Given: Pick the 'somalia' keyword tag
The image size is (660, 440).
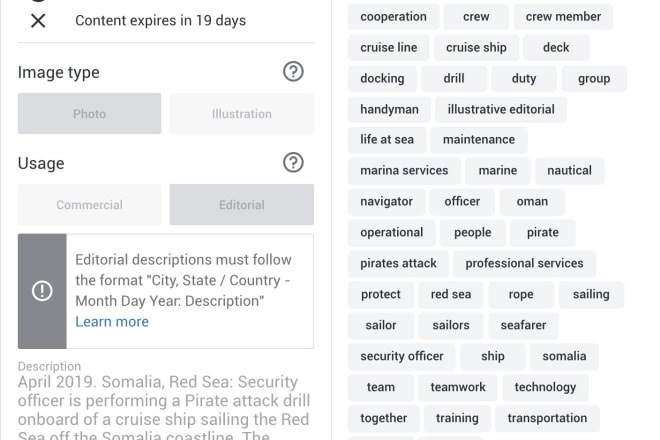Looking at the screenshot, I should tap(564, 356).
